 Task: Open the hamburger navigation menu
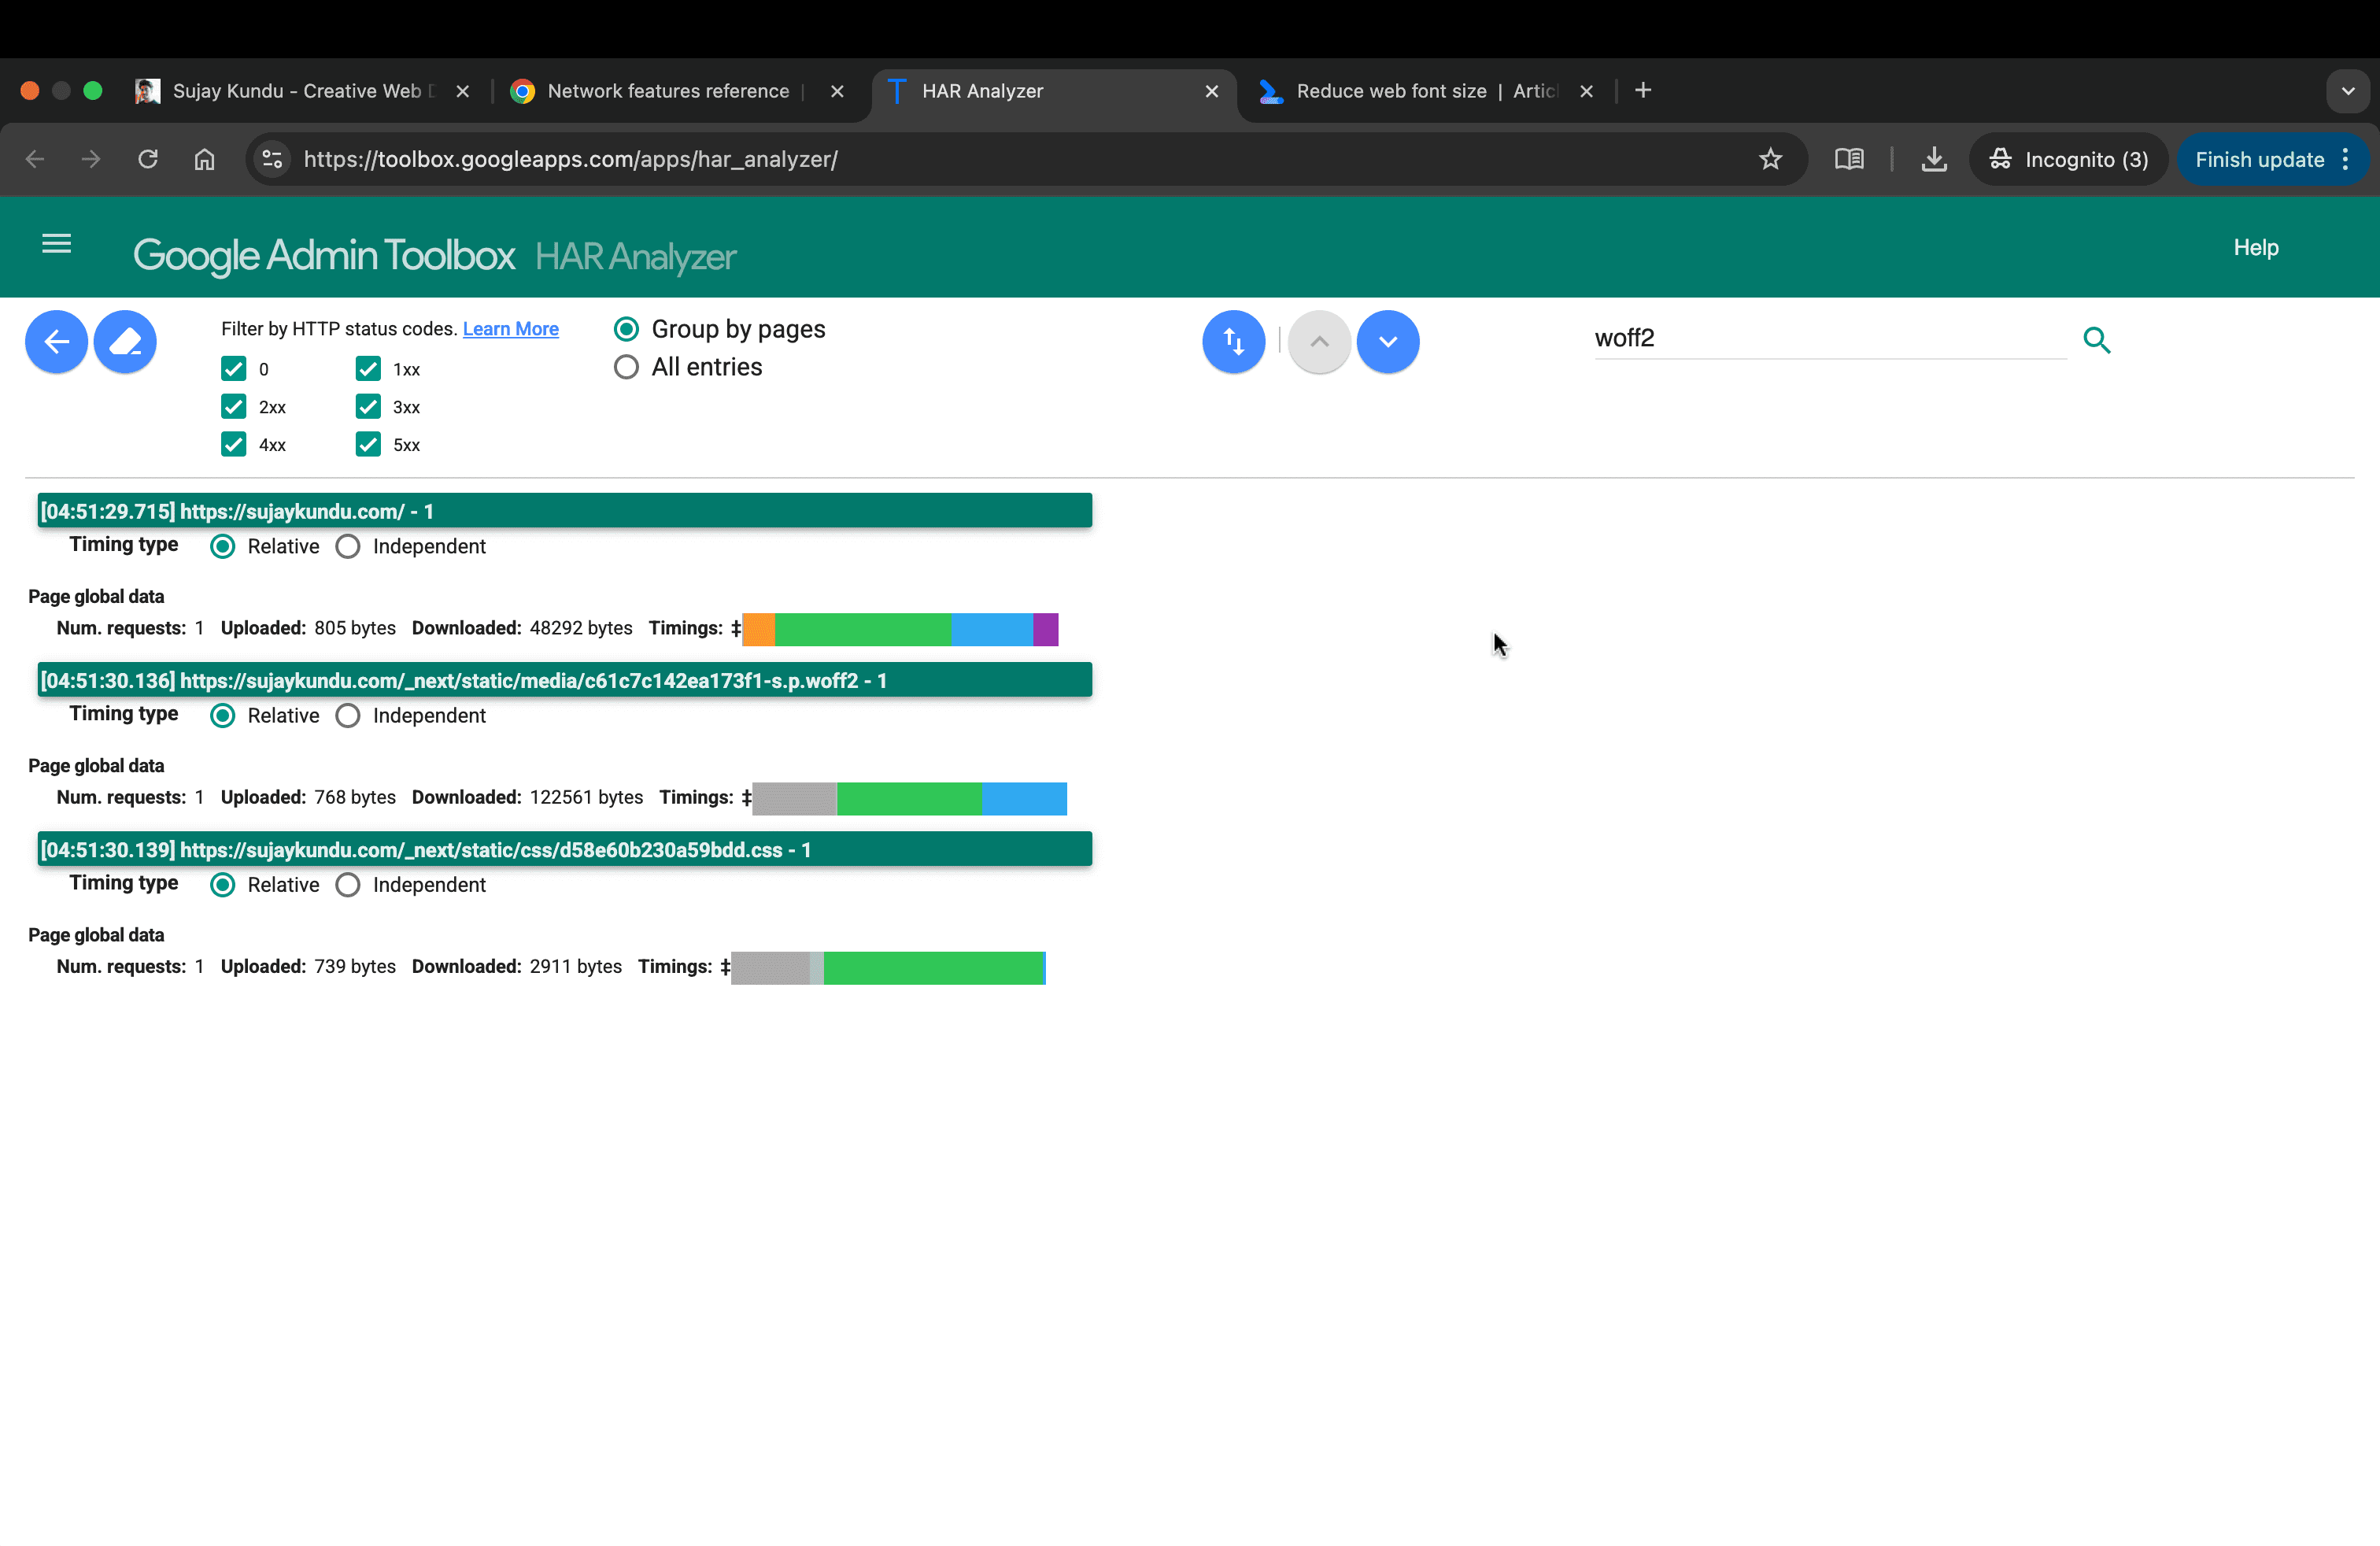click(x=57, y=244)
